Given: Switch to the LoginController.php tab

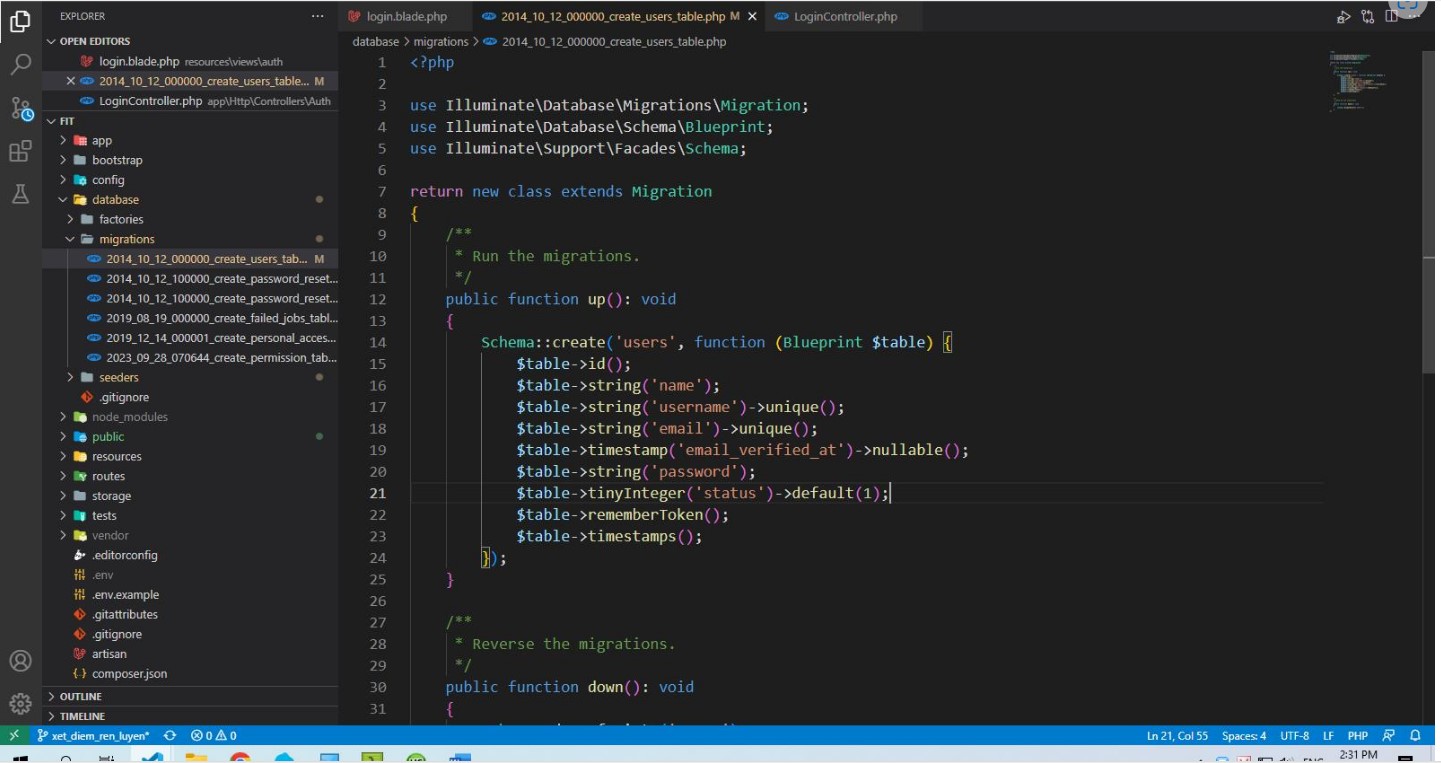Looking at the screenshot, I should [844, 17].
